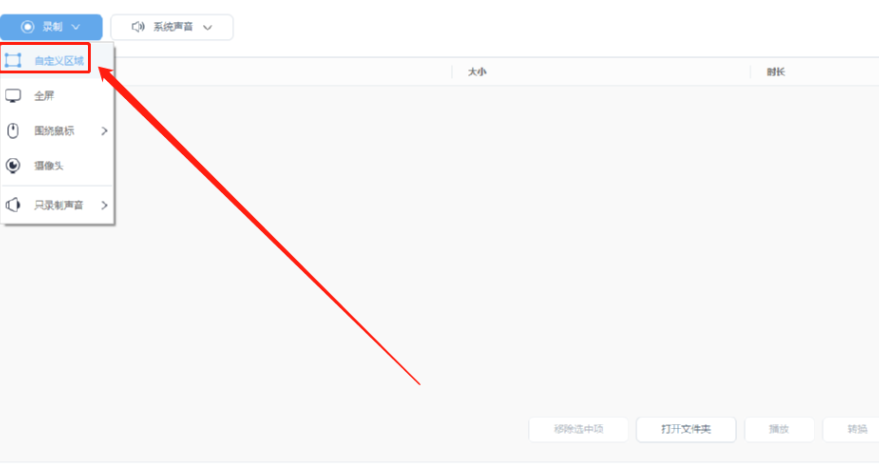Click the 移除选中项 button
This screenshot has width=879, height=466.
tap(579, 429)
